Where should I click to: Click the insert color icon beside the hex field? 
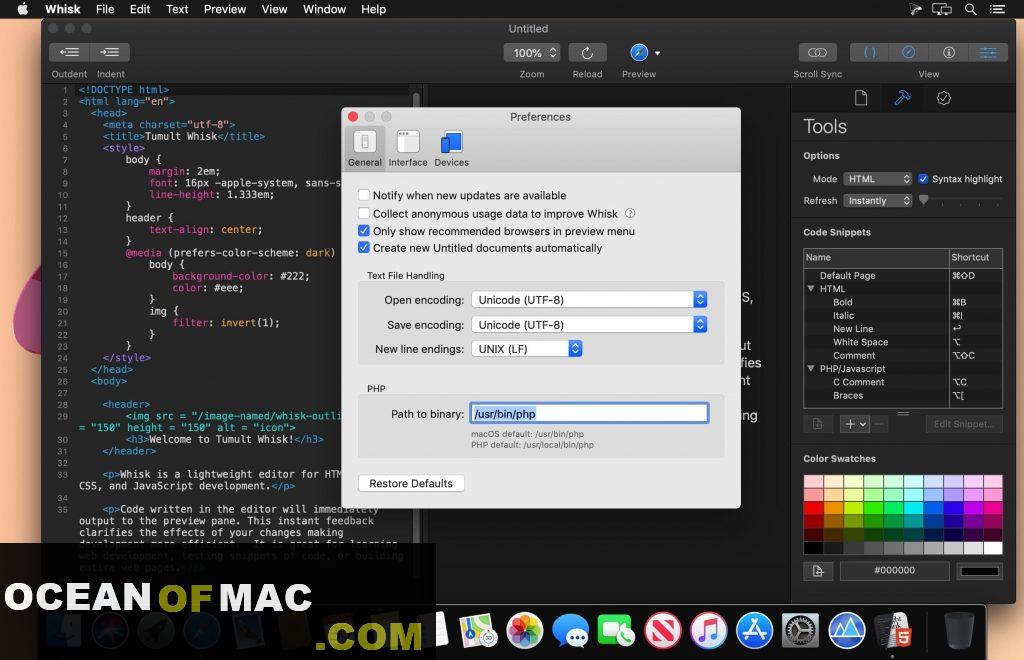818,571
